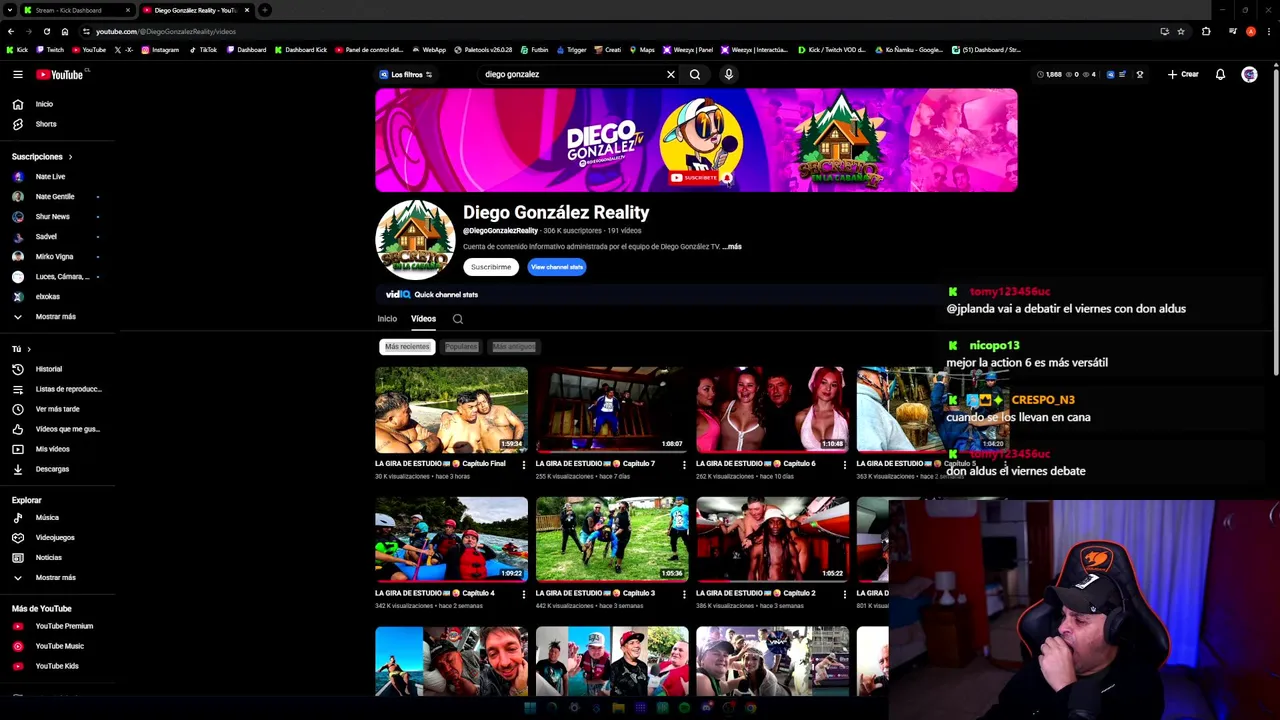Open options menu for Capítulo 3
Screen dimensions: 1280x720
[684, 594]
